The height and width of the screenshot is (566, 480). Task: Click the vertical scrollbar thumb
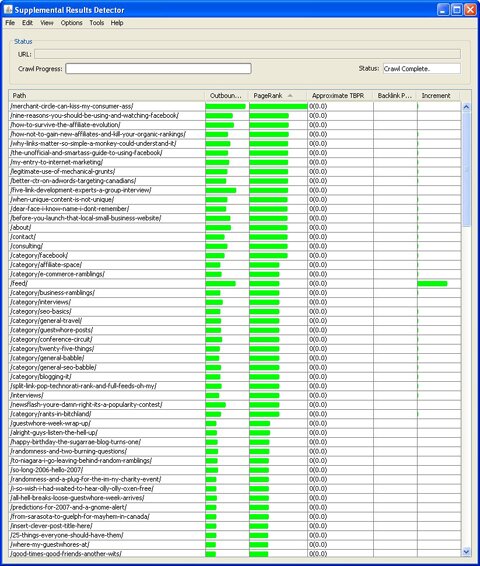(x=466, y=169)
